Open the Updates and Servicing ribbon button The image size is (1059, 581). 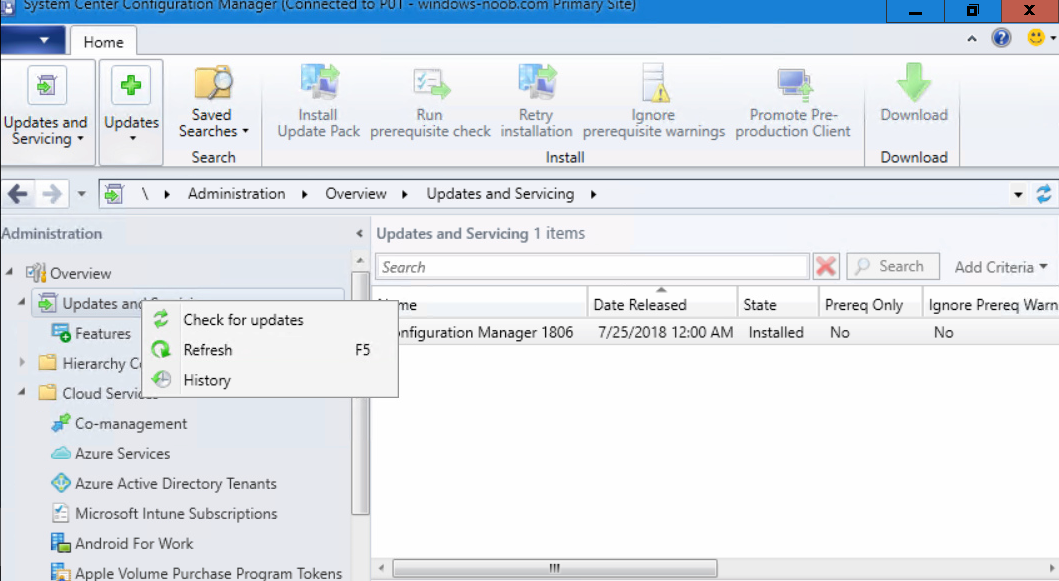(47, 111)
